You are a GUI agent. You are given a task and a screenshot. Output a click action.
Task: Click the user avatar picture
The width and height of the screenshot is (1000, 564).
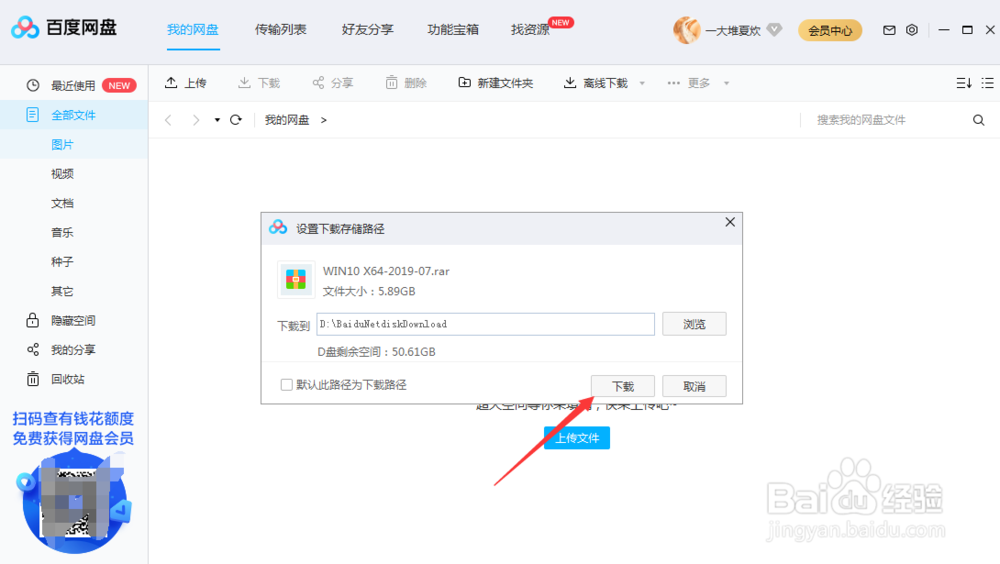click(686, 30)
